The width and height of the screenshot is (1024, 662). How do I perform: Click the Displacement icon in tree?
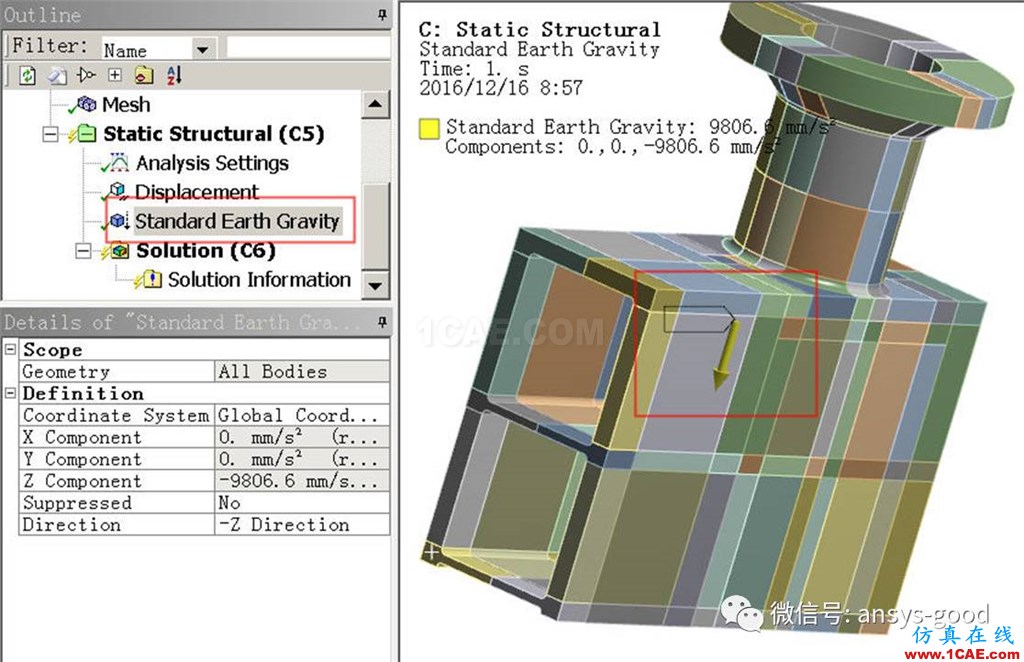118,191
